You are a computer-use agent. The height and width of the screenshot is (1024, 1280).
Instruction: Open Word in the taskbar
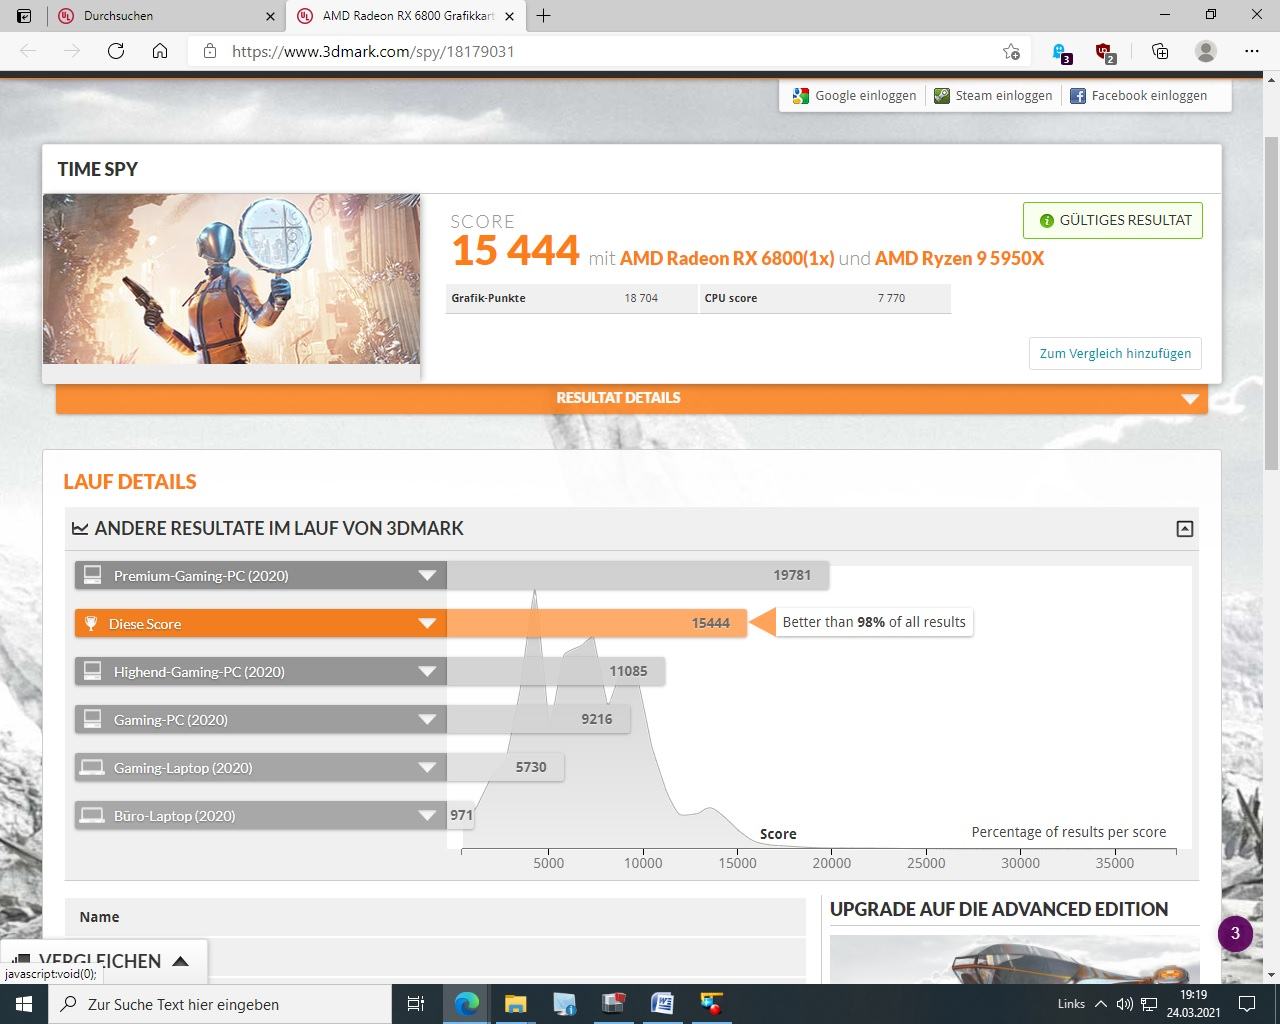662,1004
